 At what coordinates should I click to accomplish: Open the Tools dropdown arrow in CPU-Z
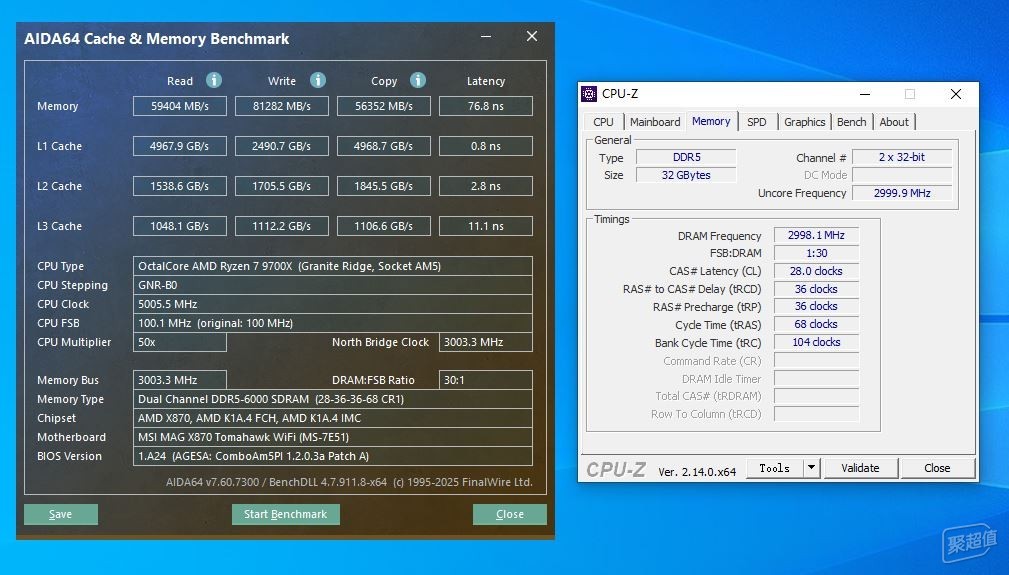pyautogui.click(x=811, y=468)
